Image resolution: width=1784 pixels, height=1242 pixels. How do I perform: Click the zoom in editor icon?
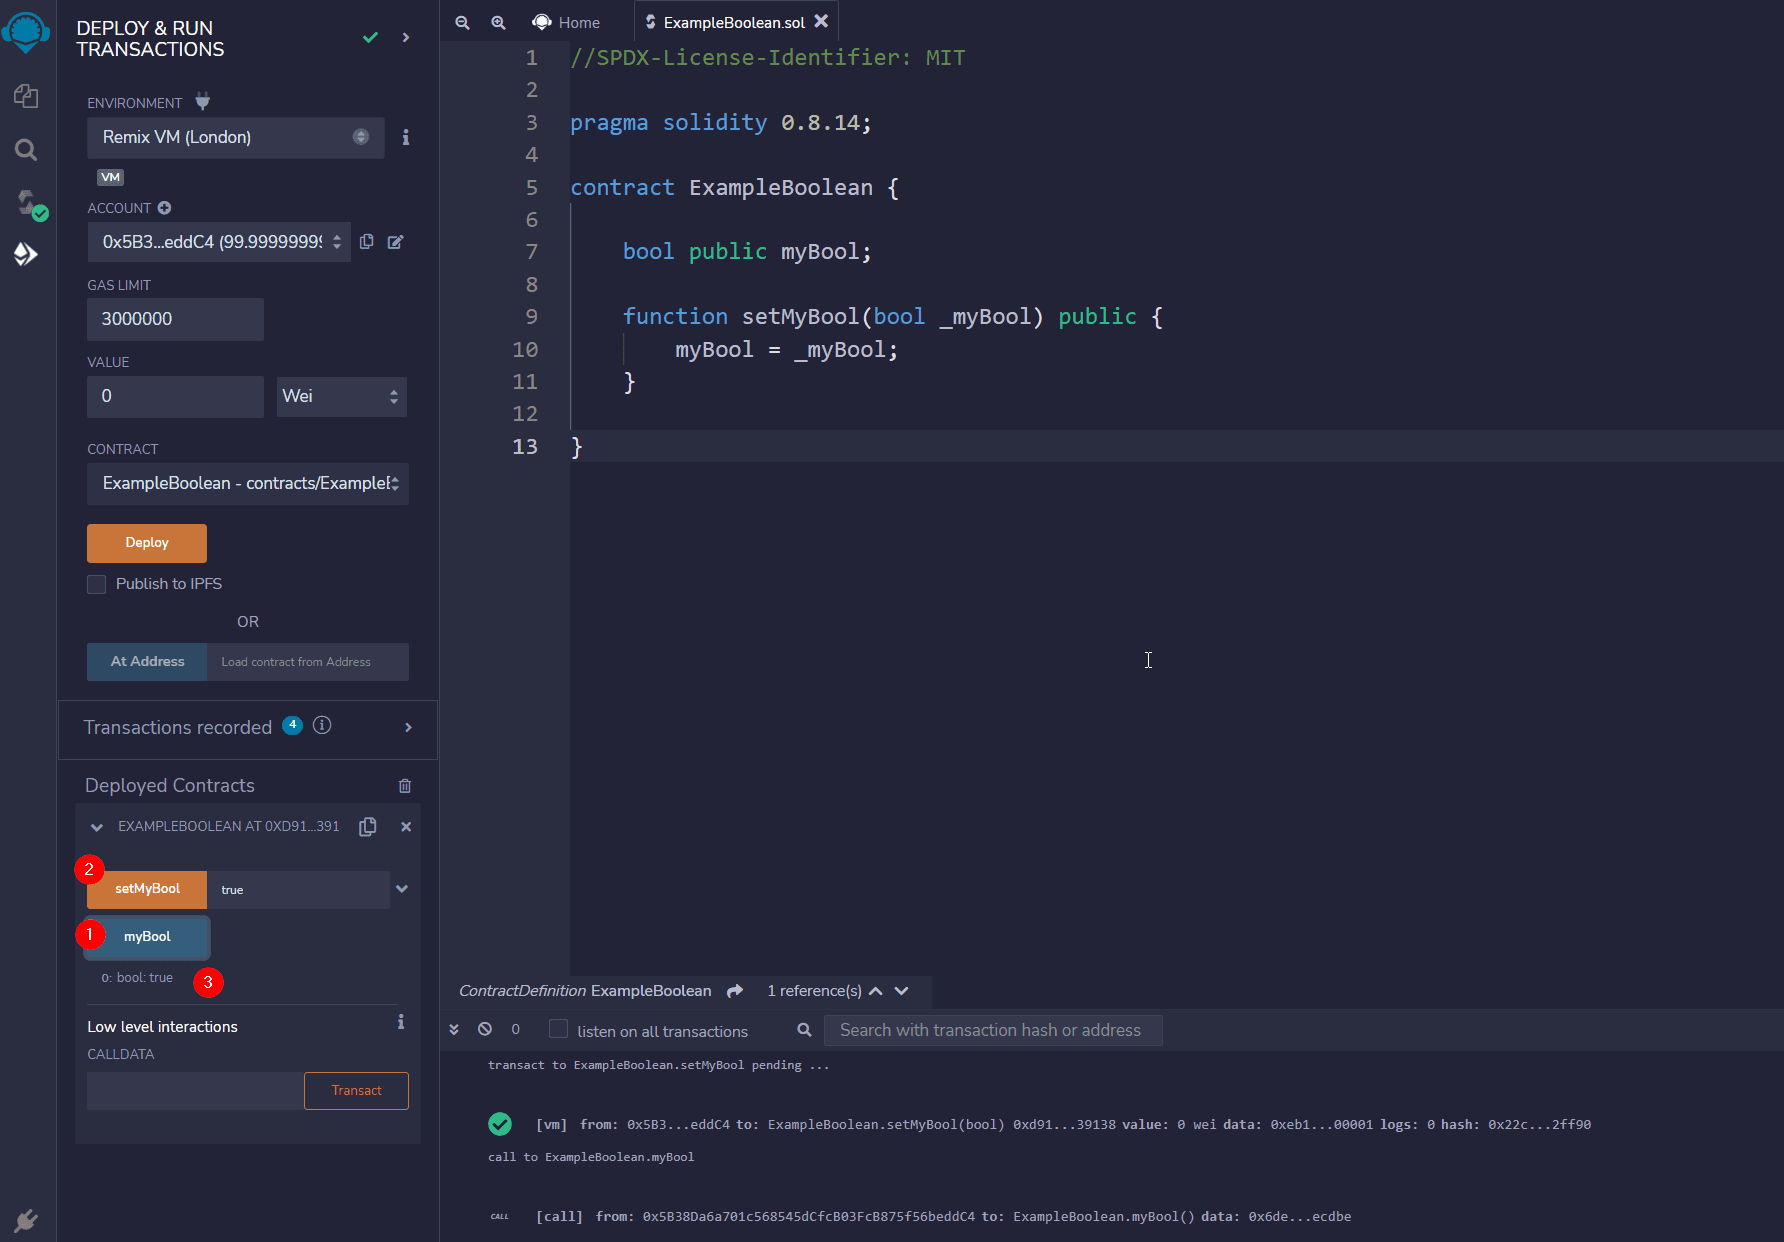(x=498, y=22)
